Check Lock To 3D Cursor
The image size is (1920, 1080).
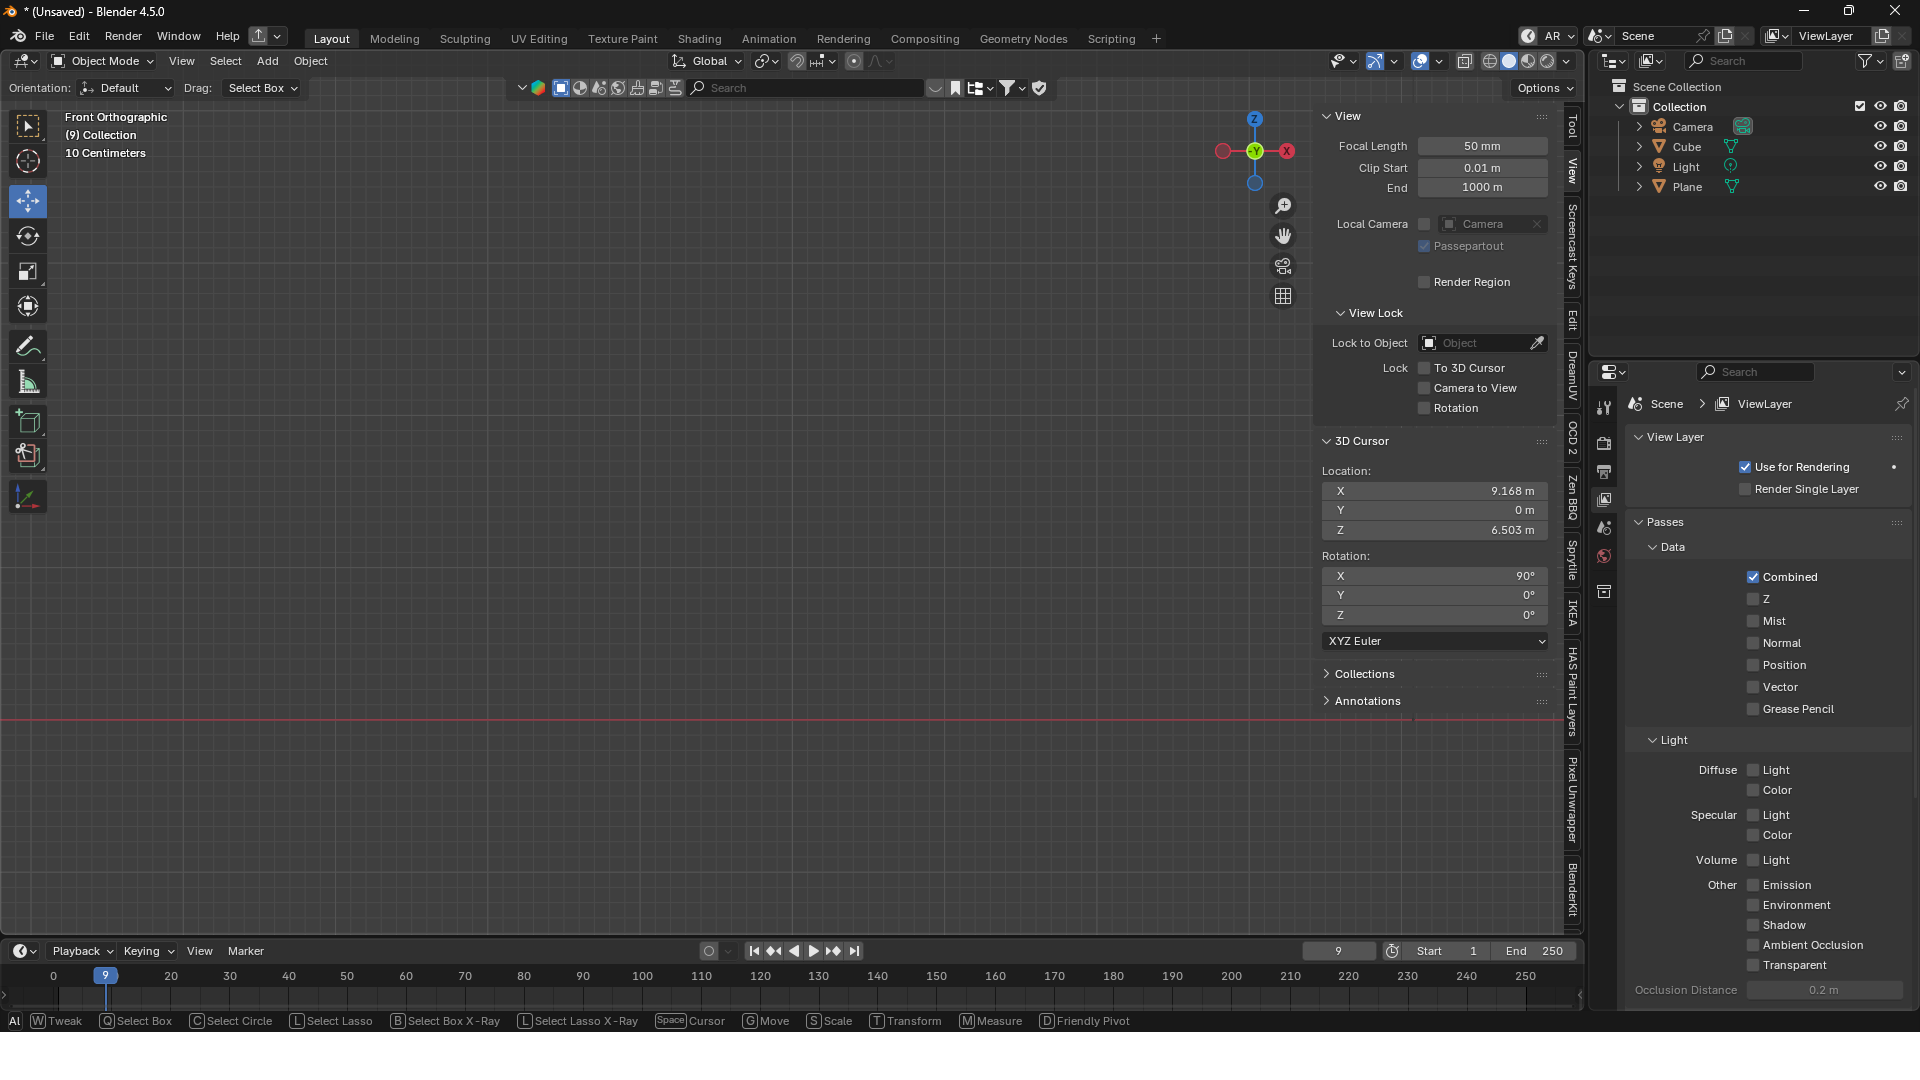(1424, 368)
